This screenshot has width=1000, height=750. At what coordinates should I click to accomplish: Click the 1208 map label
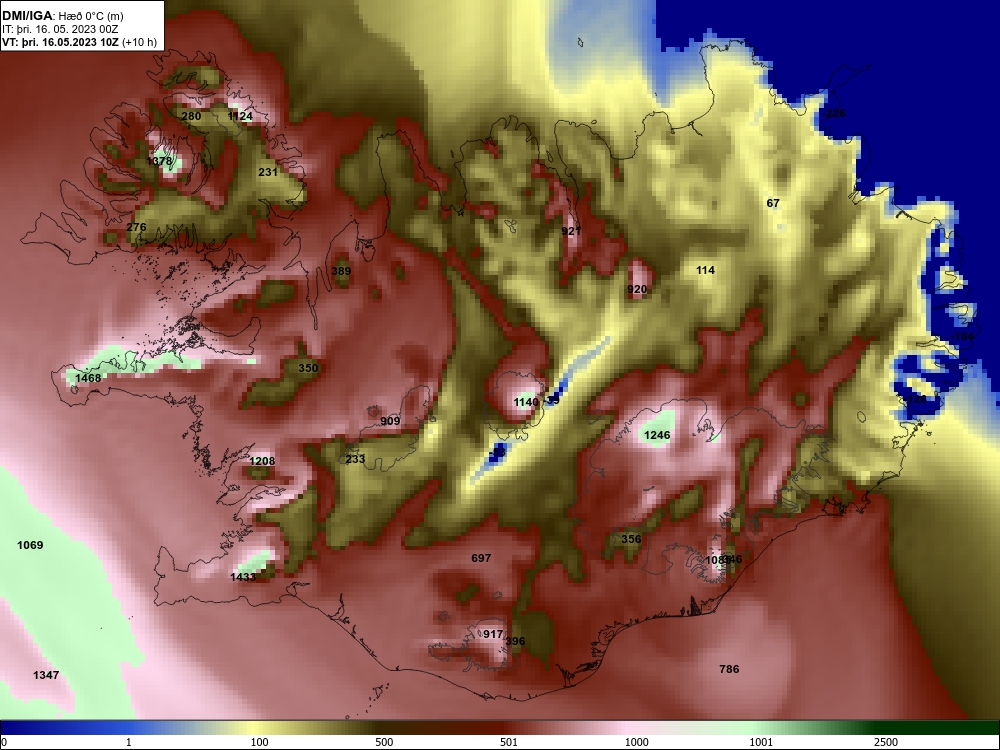point(262,461)
